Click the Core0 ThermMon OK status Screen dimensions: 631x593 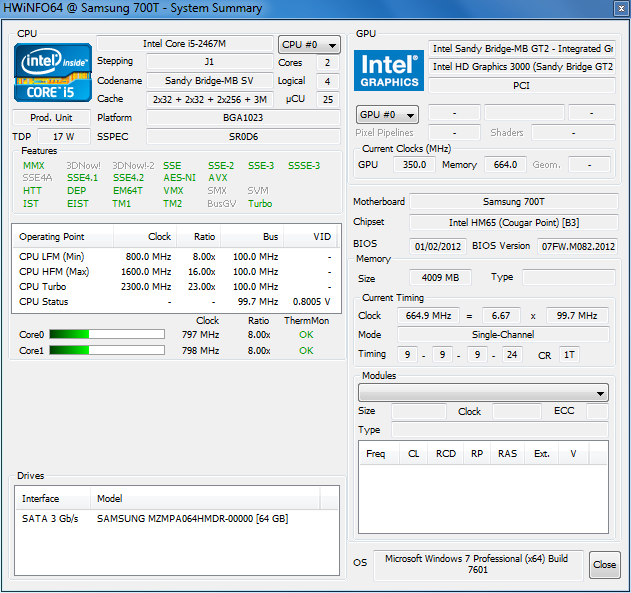[x=306, y=335]
